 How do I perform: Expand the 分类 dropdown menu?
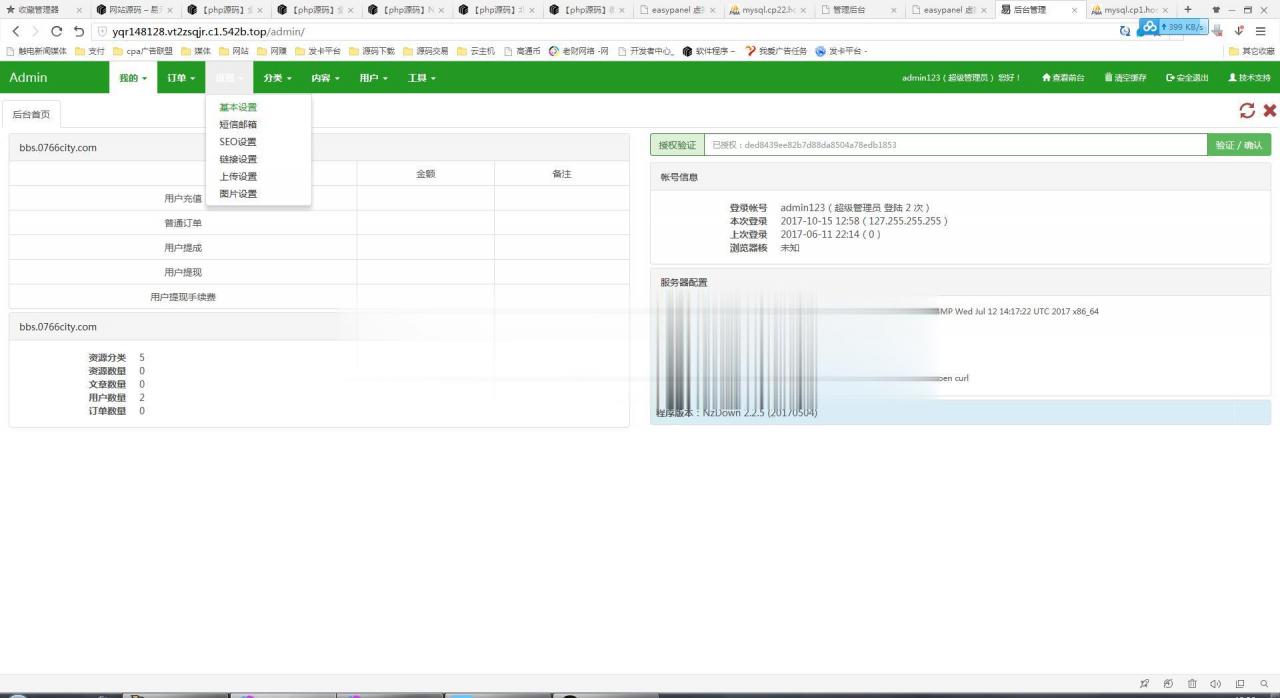pos(277,77)
